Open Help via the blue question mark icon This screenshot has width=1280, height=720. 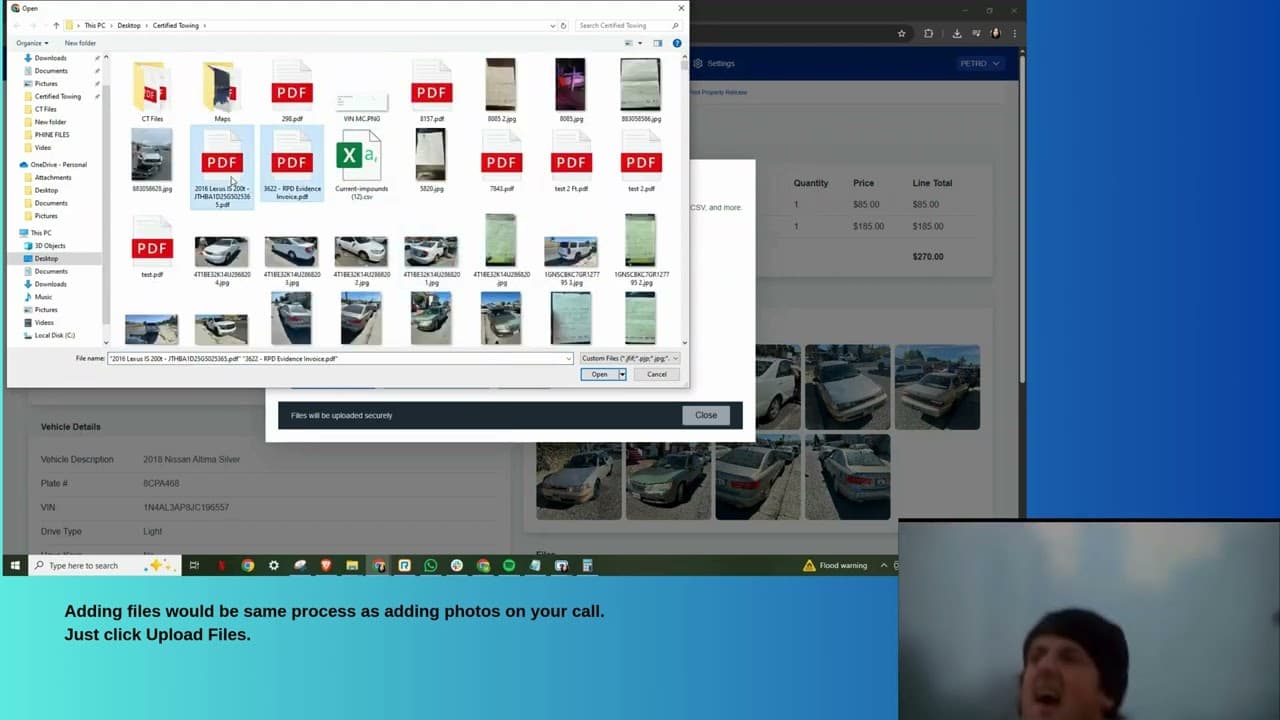click(677, 43)
